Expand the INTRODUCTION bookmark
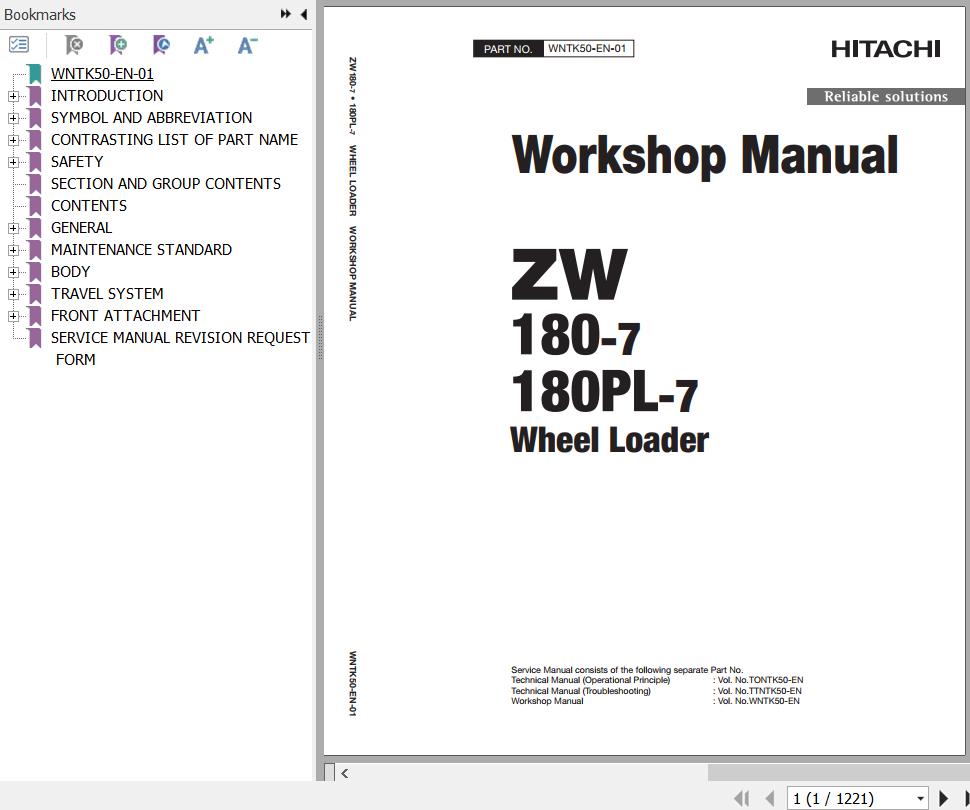970x810 pixels. (x=13, y=96)
